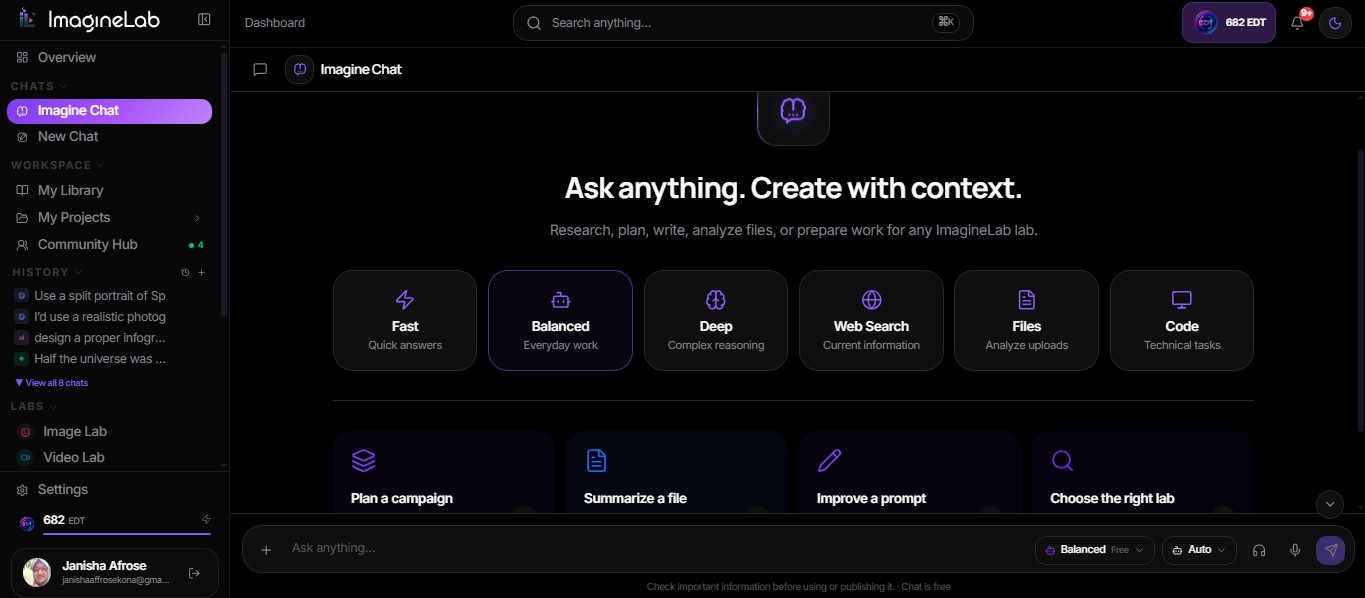Expand View all 8 chats
Viewport: 1365px width, 598px height.
(52, 383)
